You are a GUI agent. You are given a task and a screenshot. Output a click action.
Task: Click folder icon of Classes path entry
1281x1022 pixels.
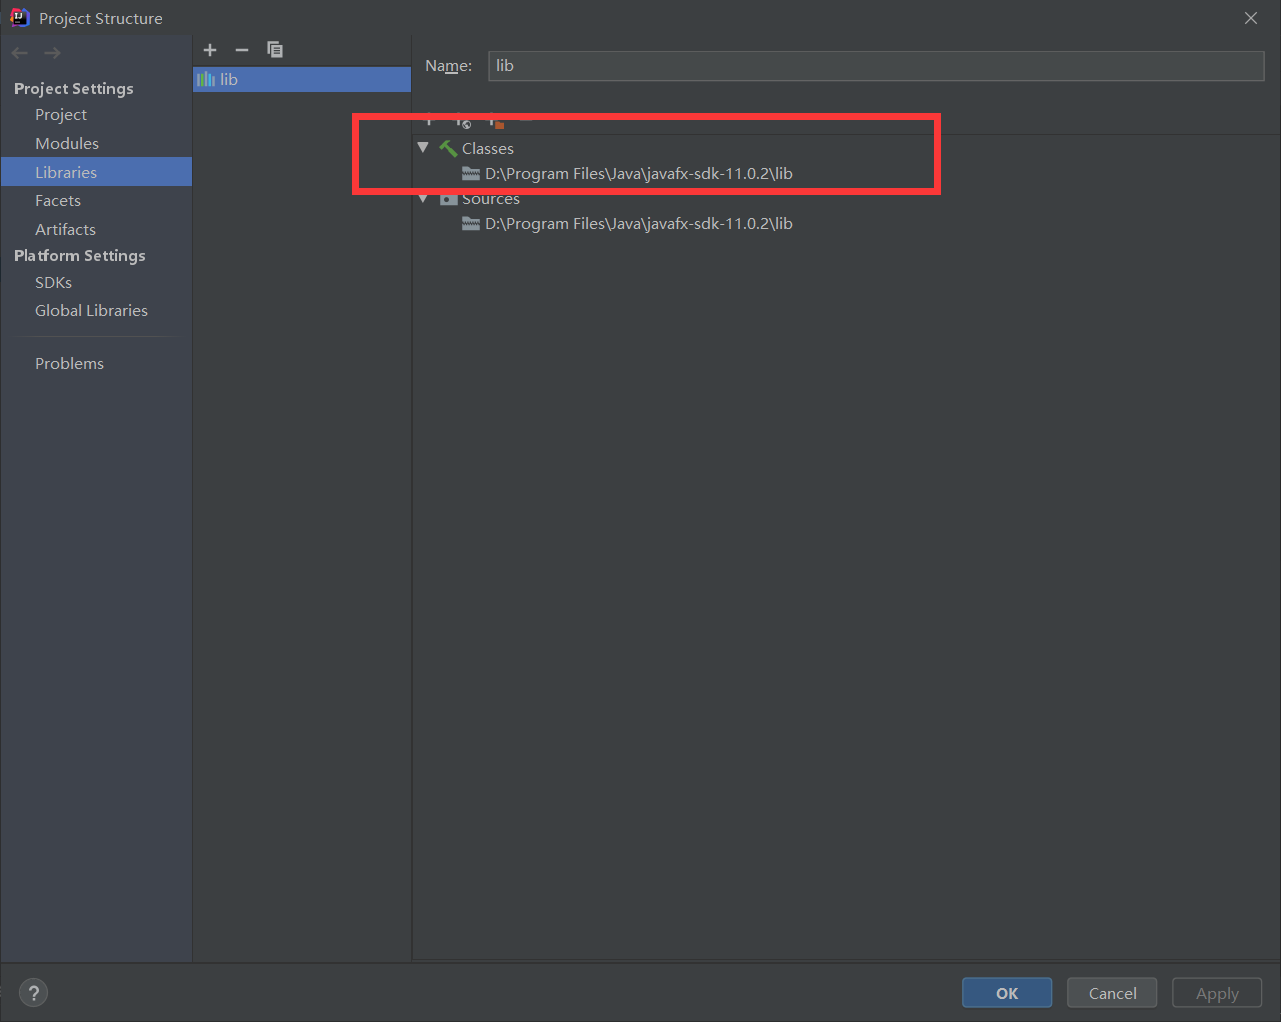pos(471,173)
